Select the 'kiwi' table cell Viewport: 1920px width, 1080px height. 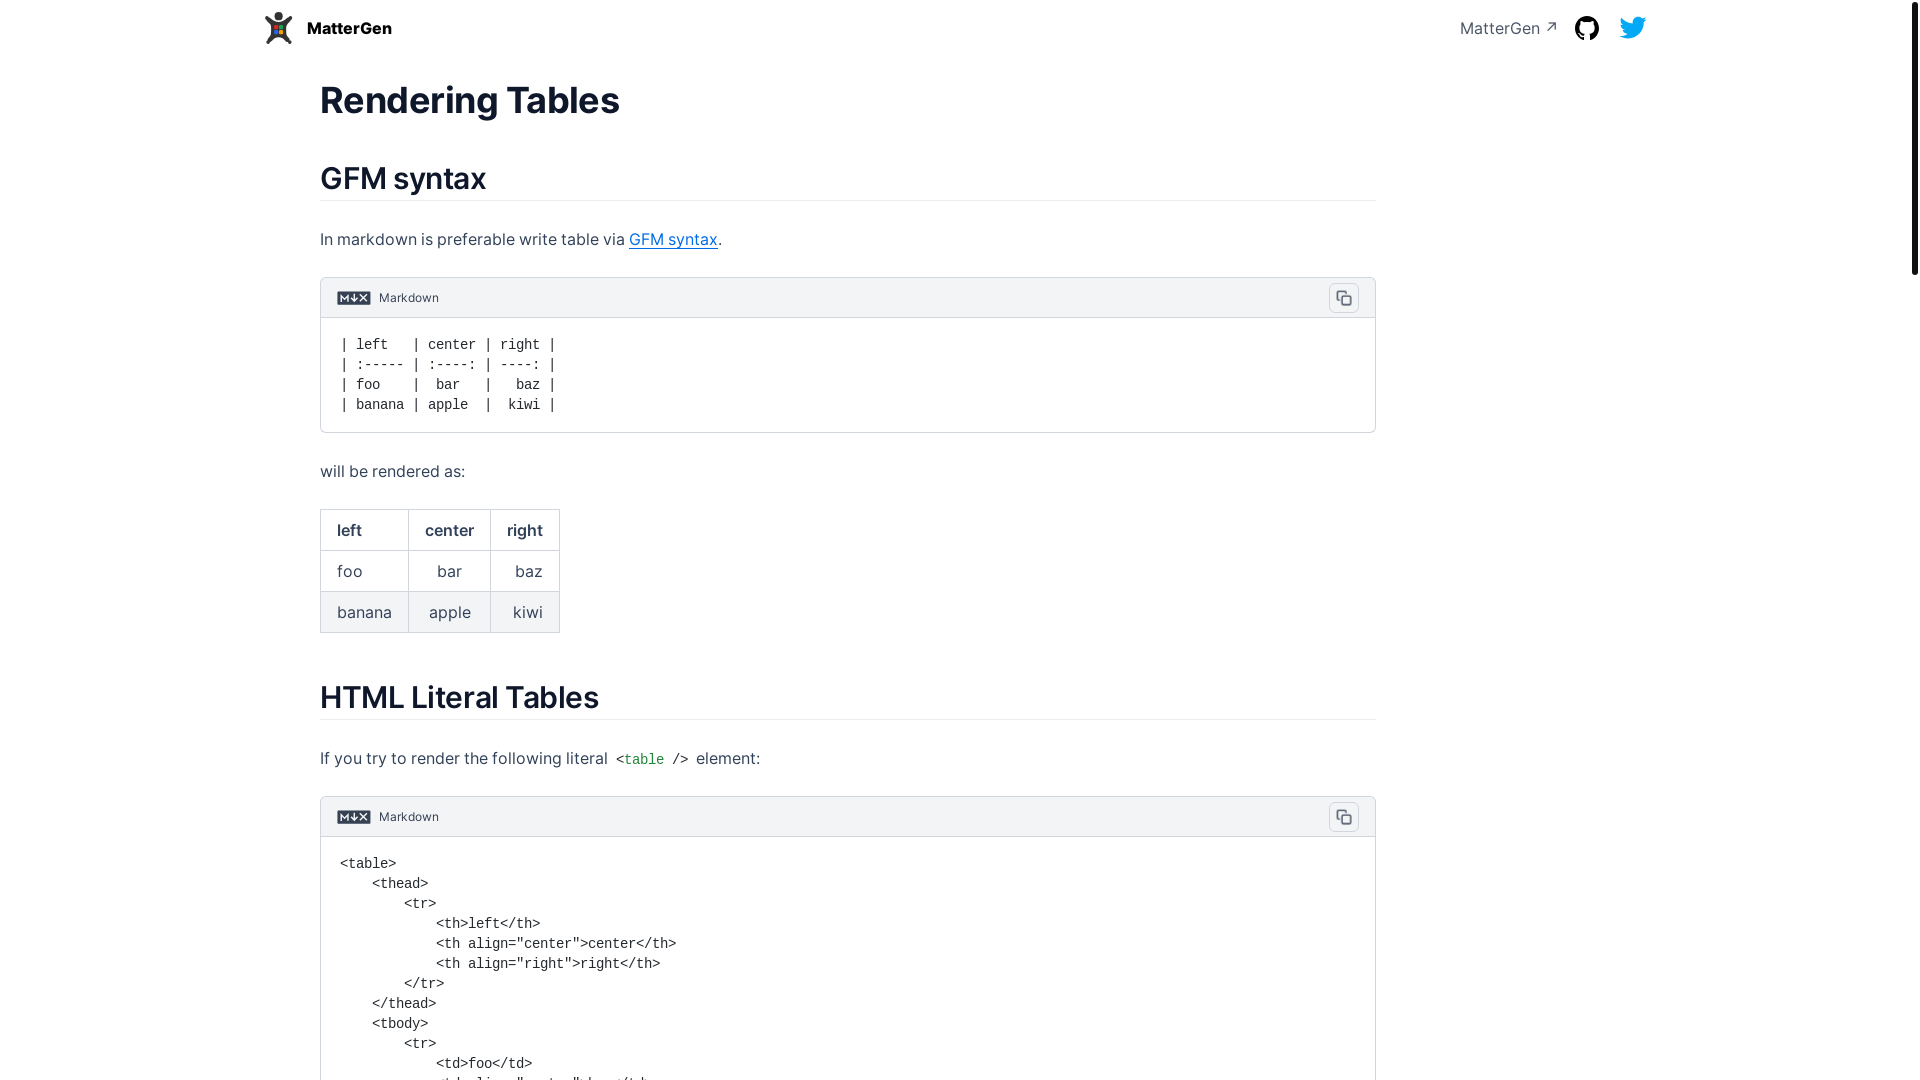coord(525,612)
